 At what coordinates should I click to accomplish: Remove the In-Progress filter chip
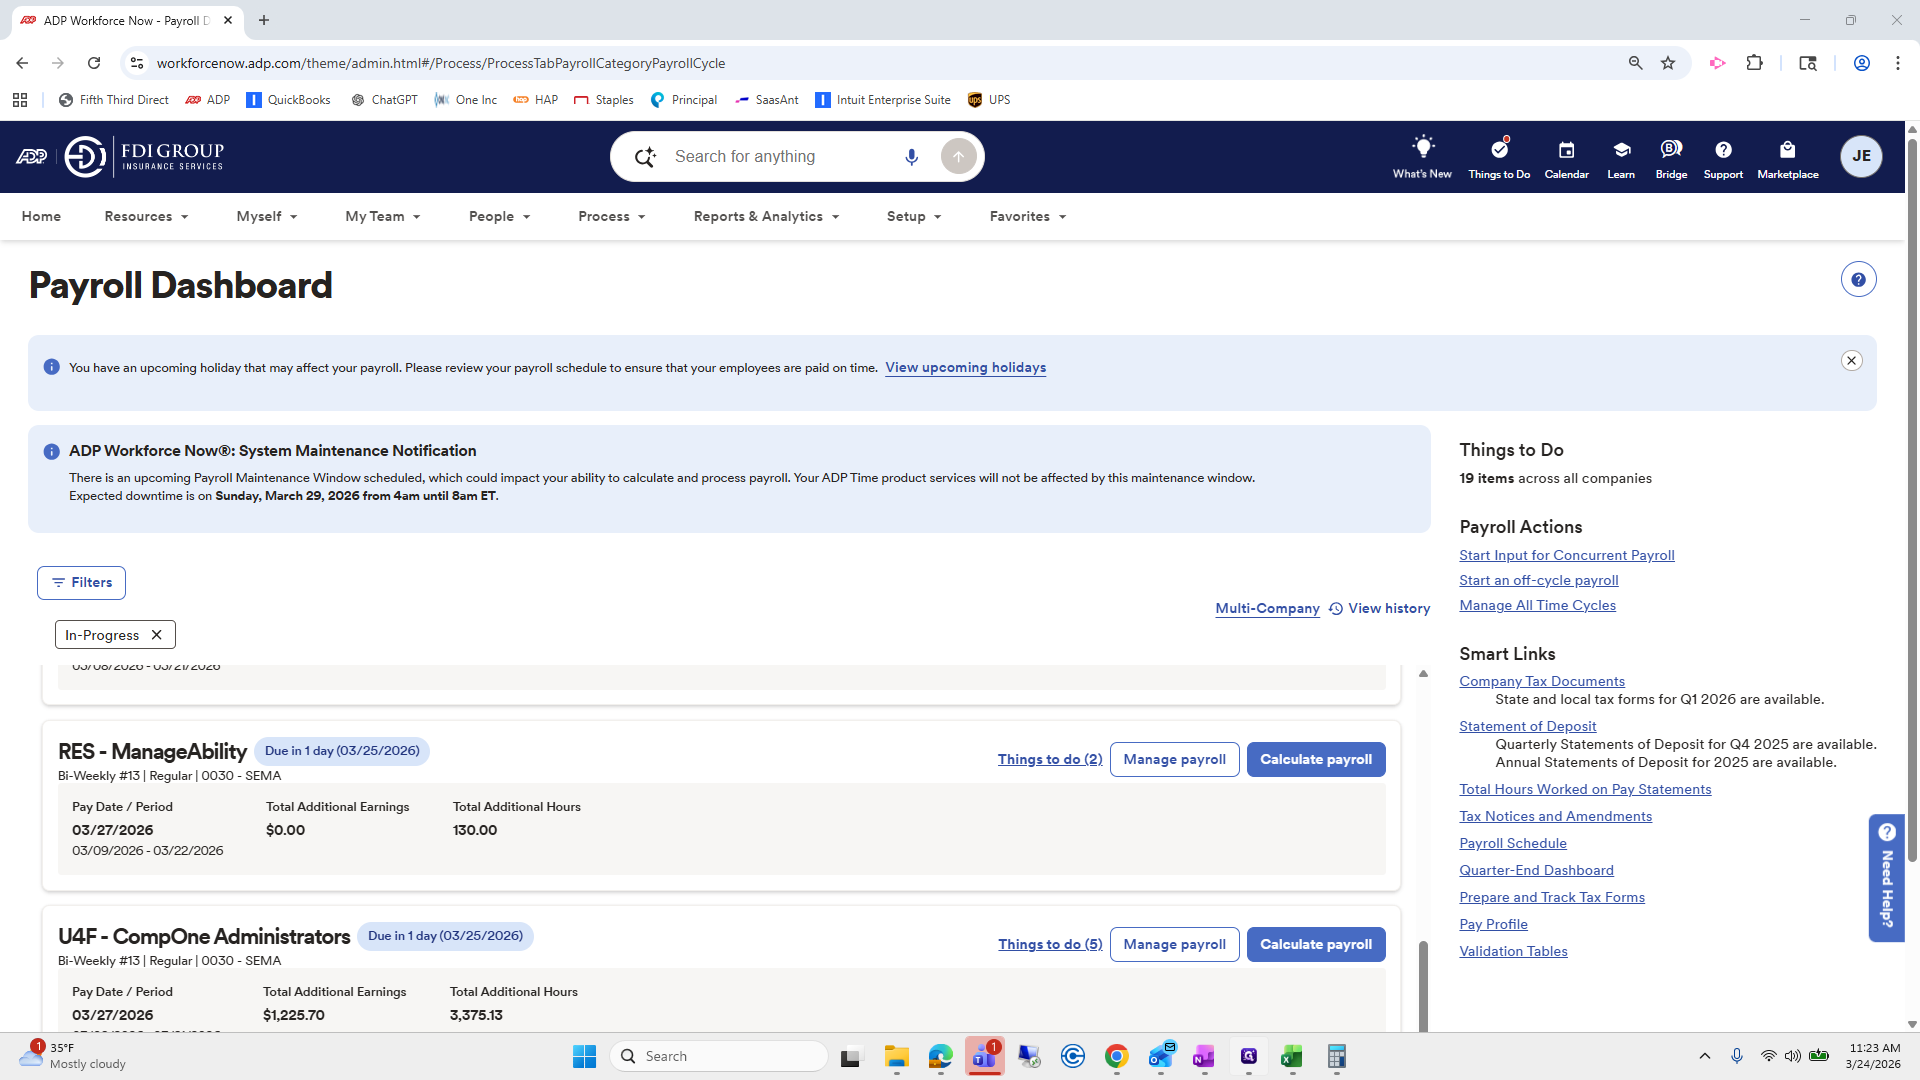pos(157,635)
